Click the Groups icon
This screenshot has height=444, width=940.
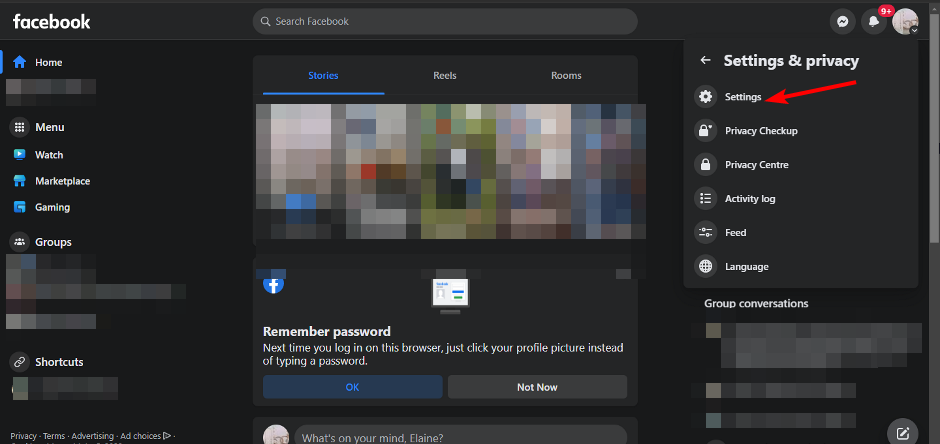[x=20, y=242]
